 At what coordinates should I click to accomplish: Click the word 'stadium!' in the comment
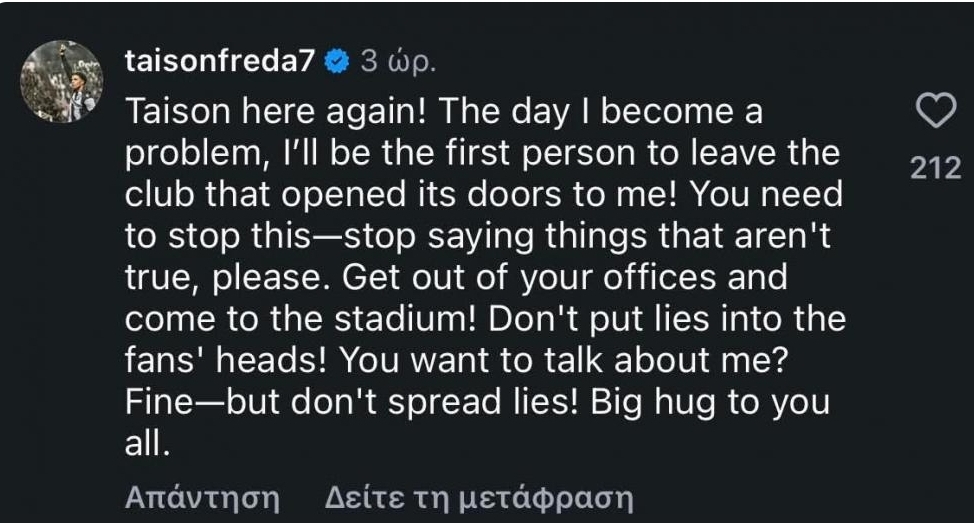[x=404, y=319]
